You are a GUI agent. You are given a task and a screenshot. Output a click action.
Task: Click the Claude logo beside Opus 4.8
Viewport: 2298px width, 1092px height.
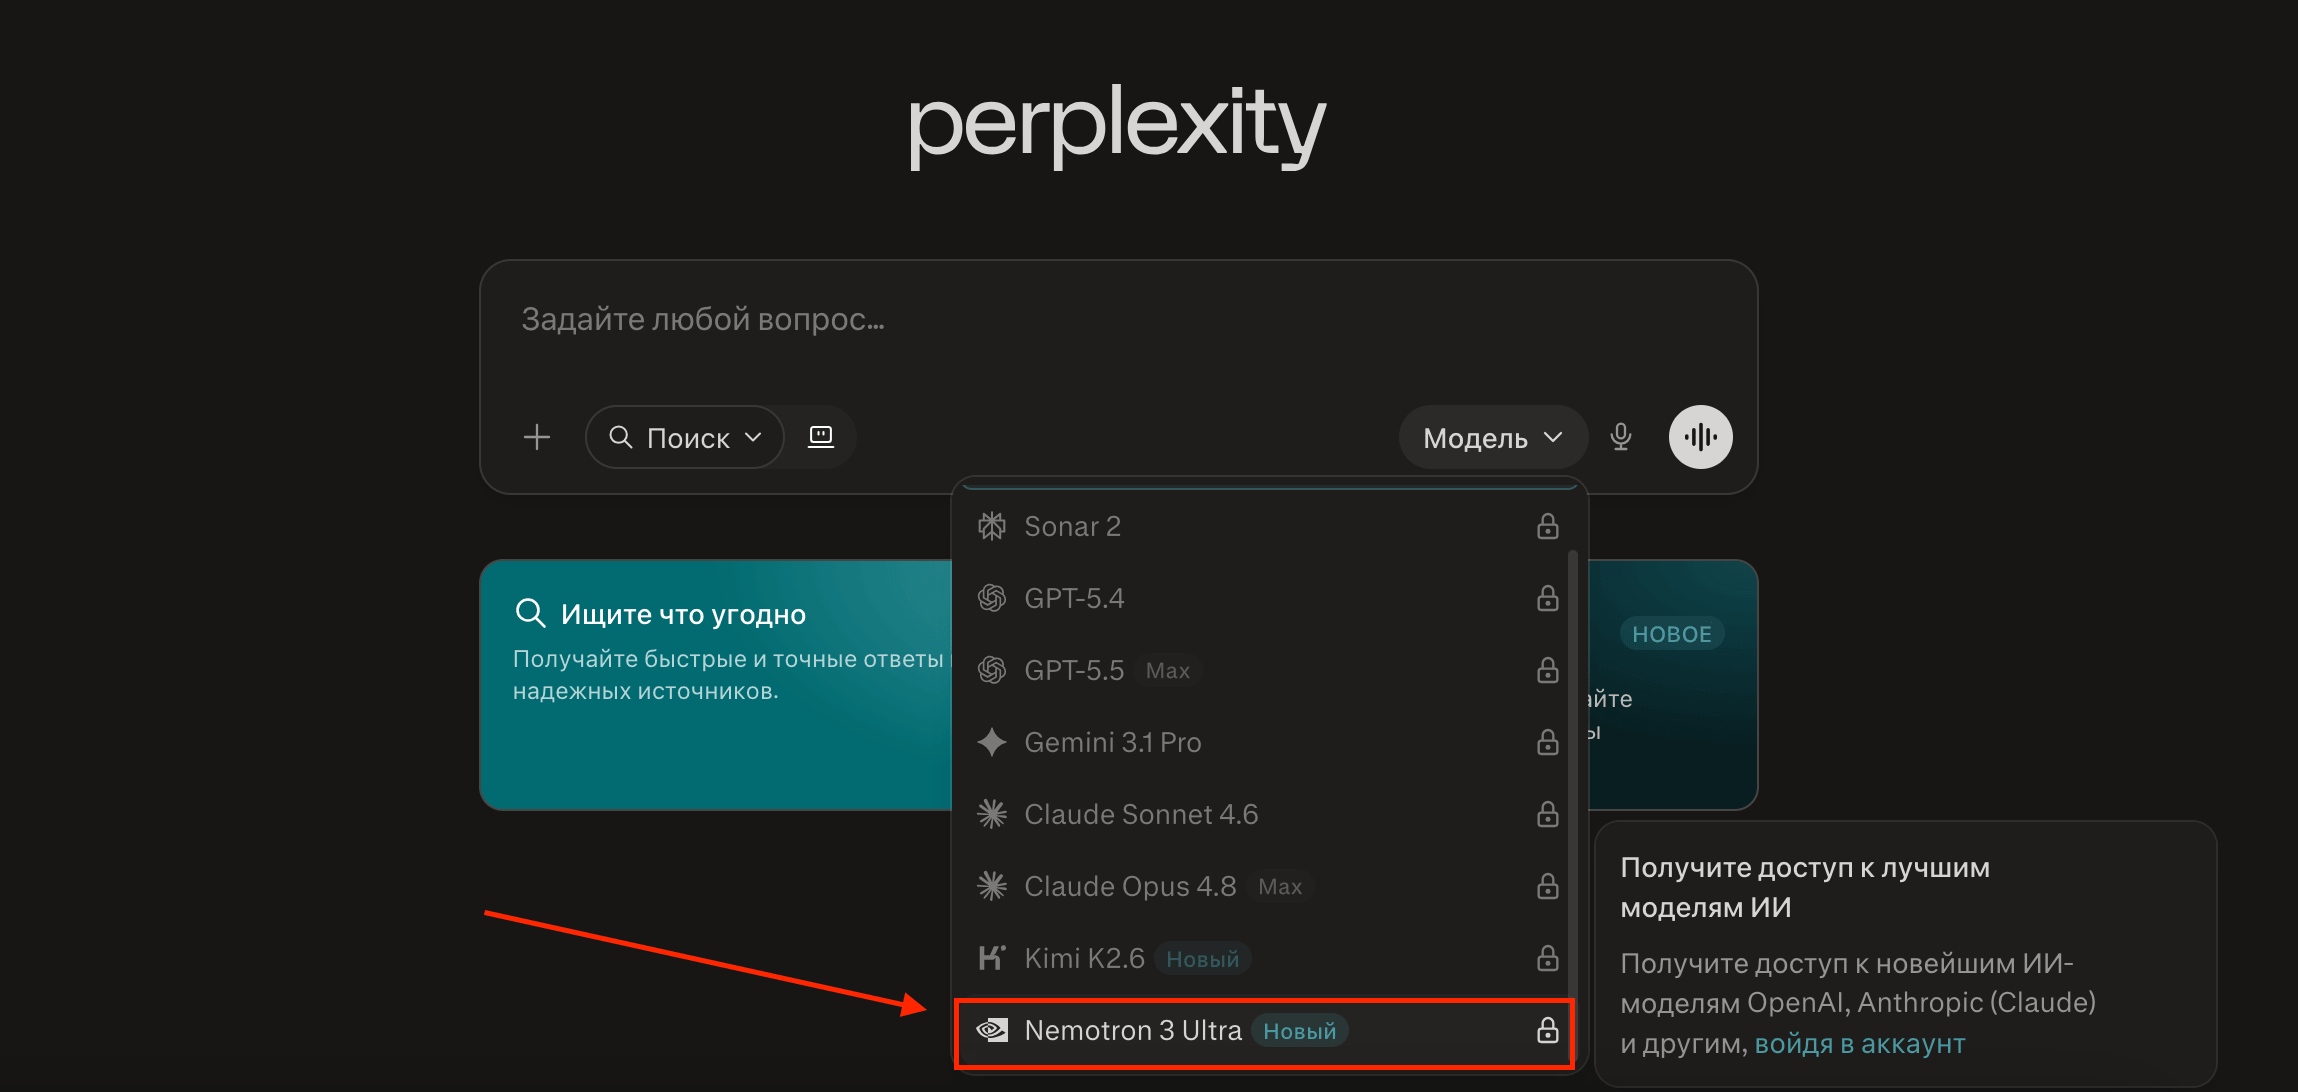click(992, 886)
